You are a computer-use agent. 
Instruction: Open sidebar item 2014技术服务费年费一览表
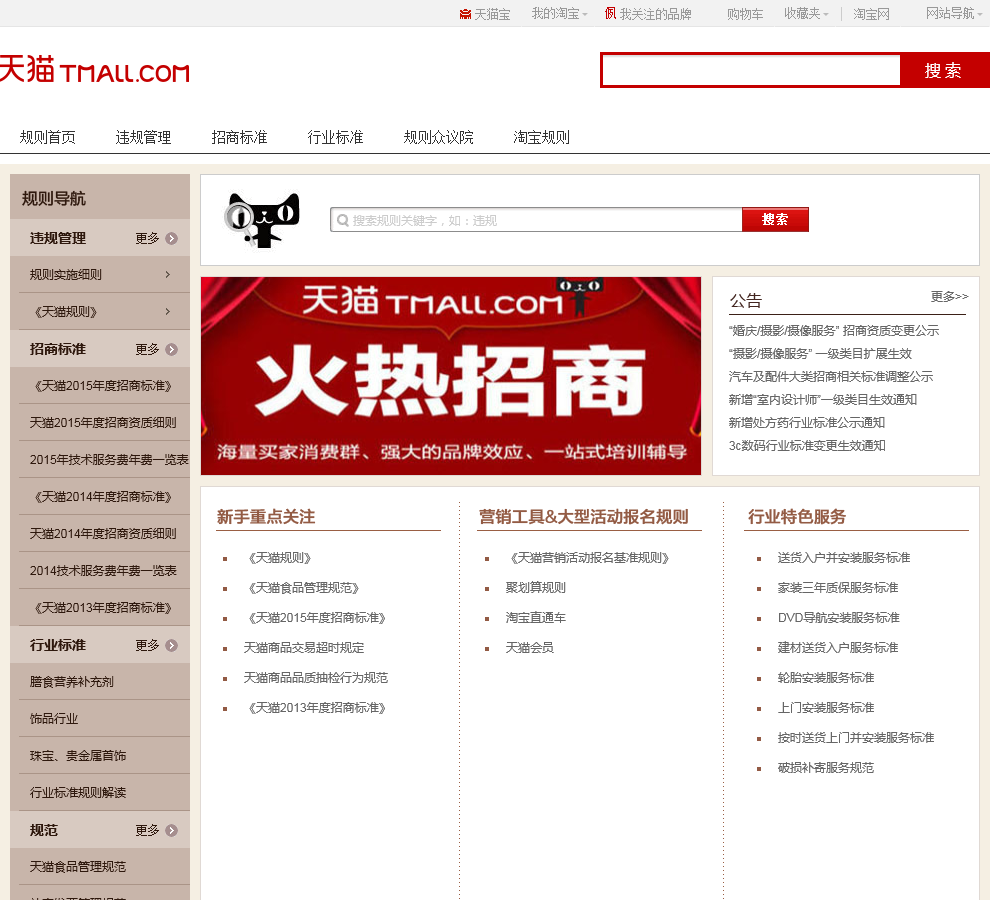102,571
